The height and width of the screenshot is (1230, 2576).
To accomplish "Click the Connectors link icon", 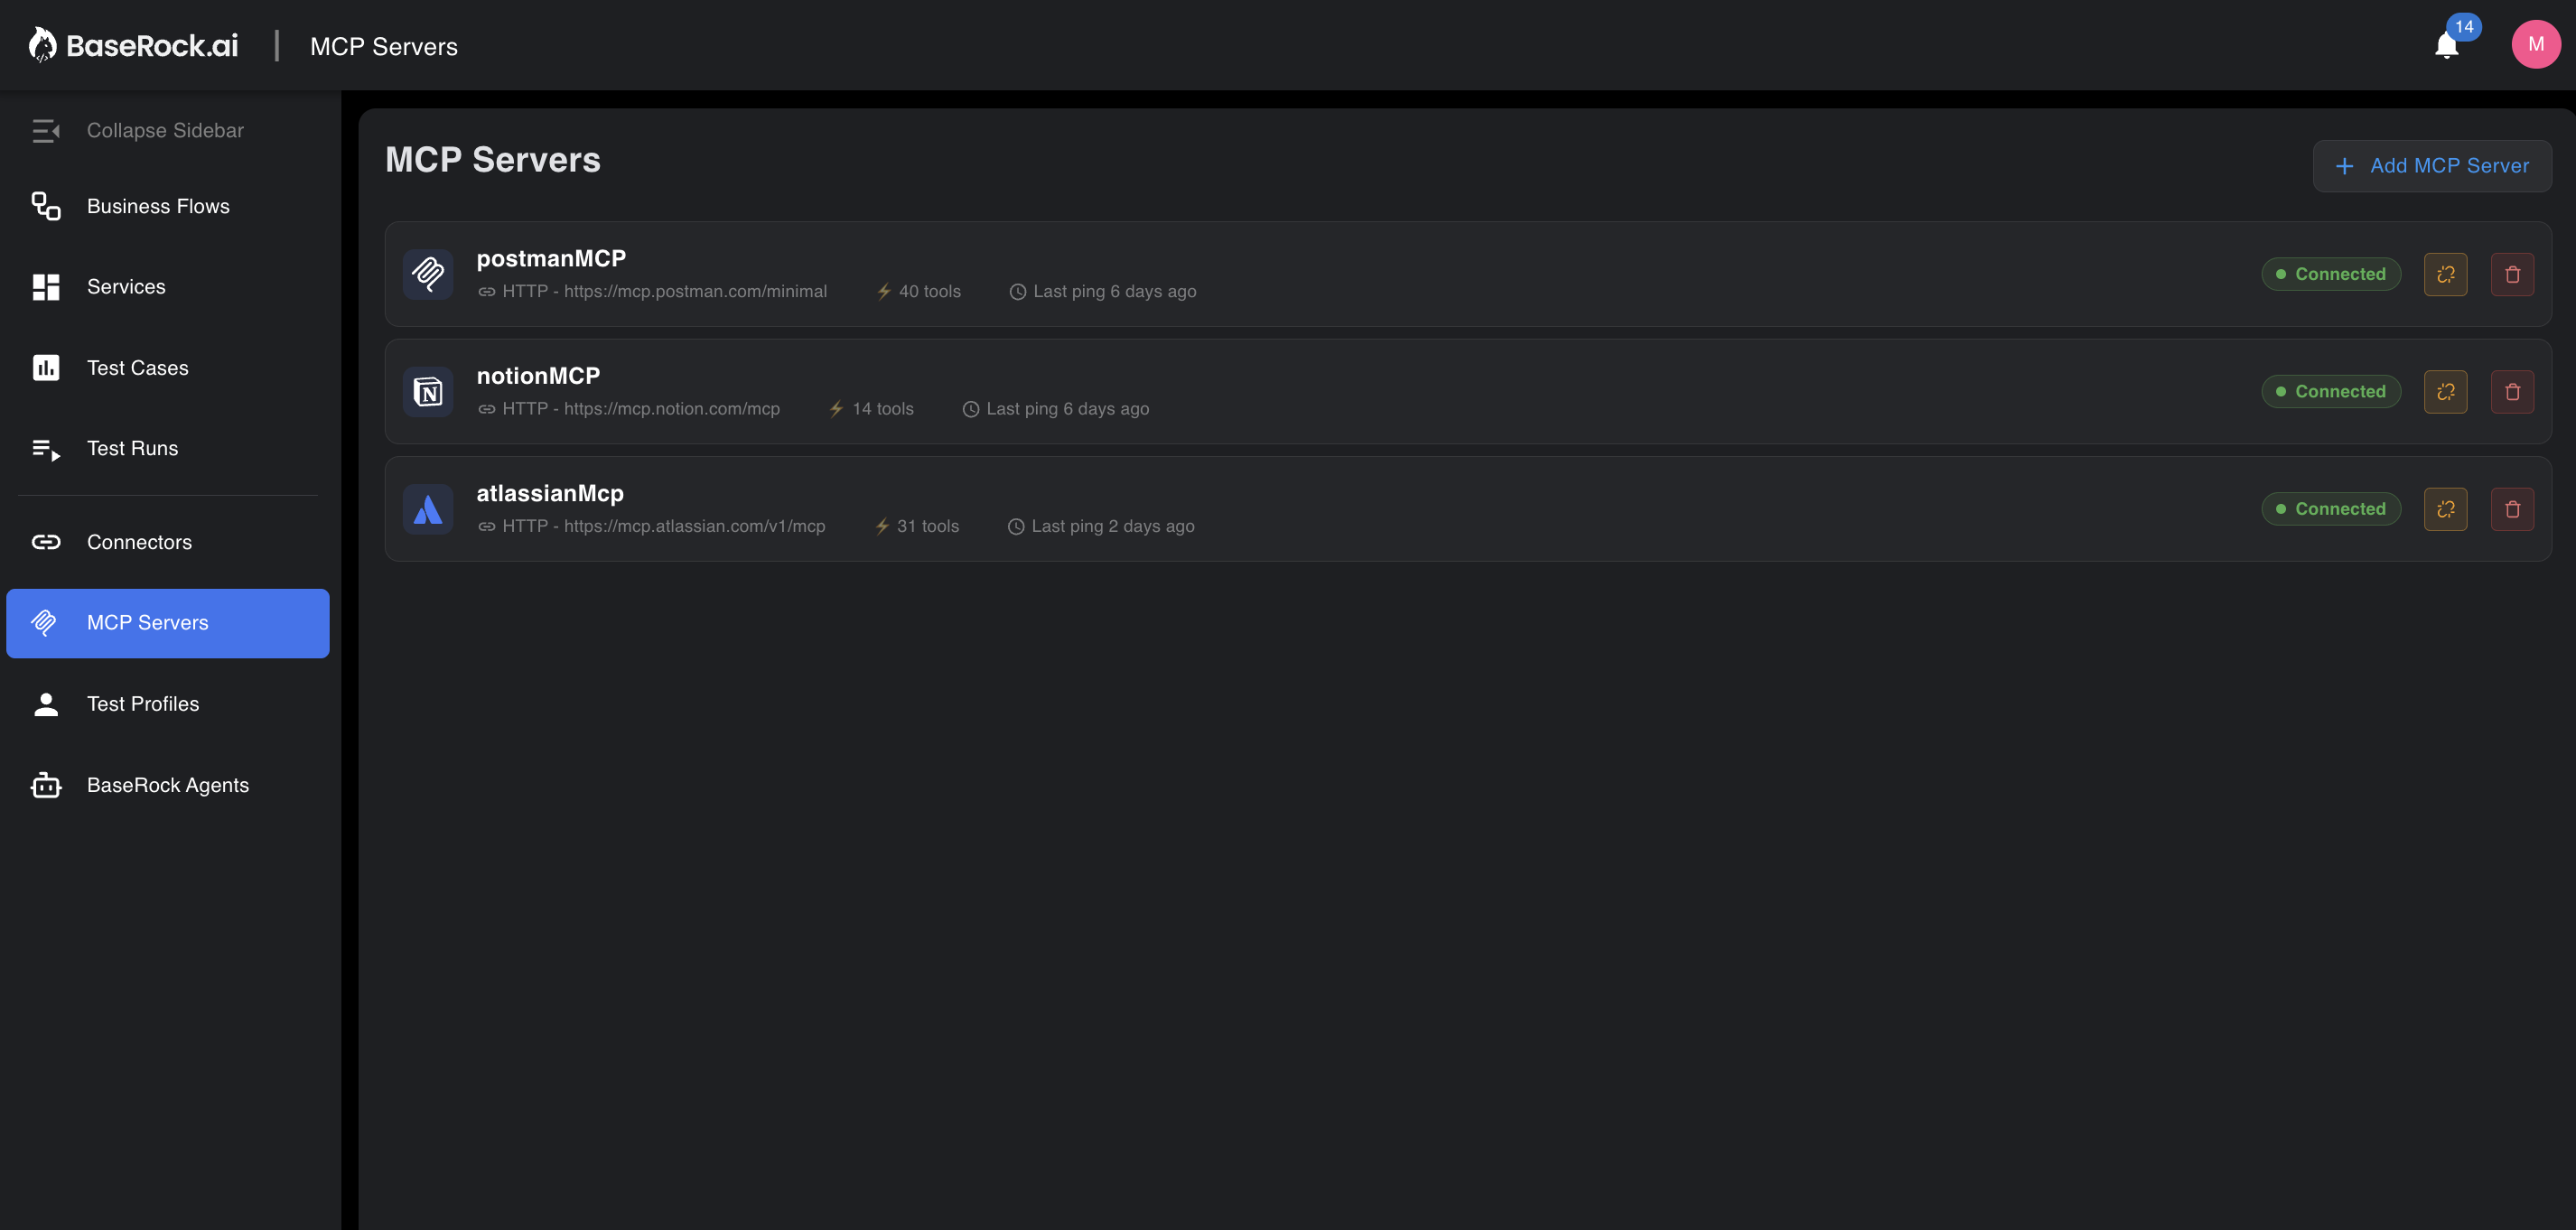I will point(46,542).
